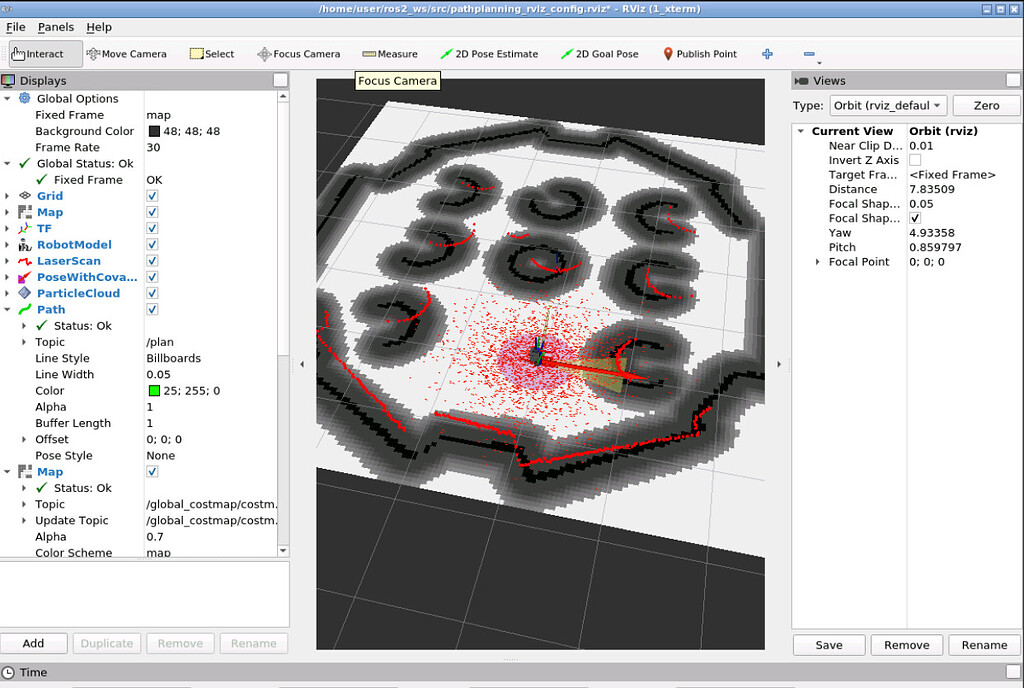
Task: Click the Global Options gear icon
Action: tap(25, 99)
